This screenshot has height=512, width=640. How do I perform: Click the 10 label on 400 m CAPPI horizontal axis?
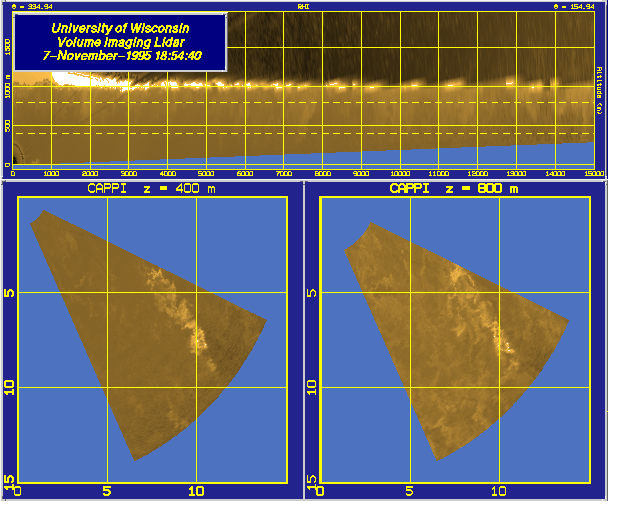[x=196, y=491]
